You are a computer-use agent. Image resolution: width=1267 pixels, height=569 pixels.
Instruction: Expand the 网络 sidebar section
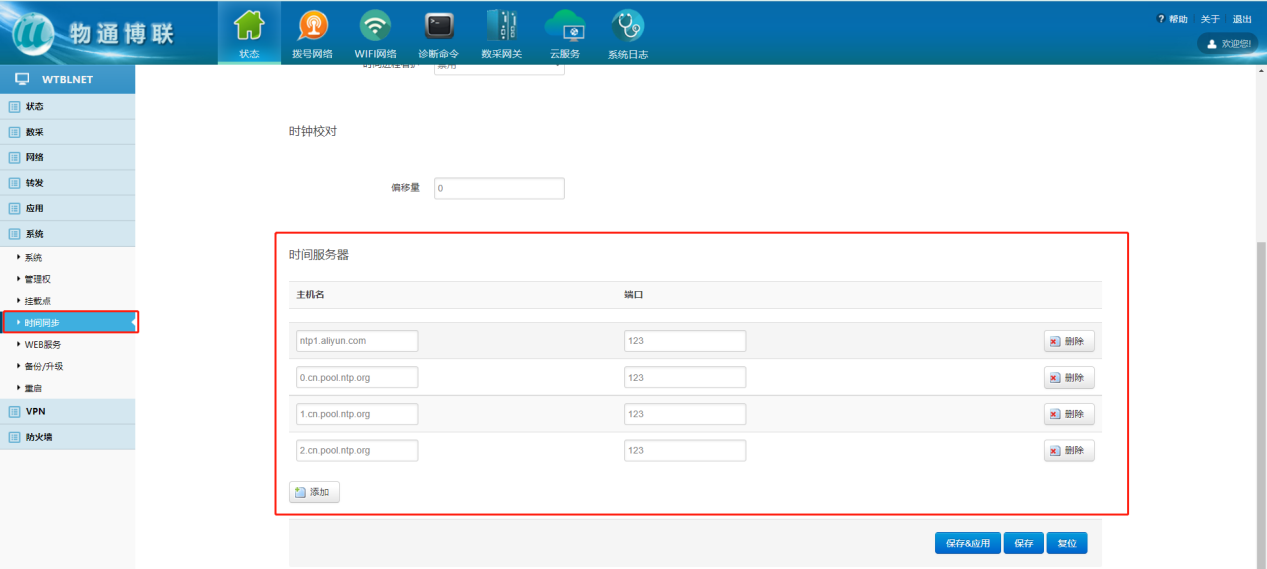pos(35,157)
